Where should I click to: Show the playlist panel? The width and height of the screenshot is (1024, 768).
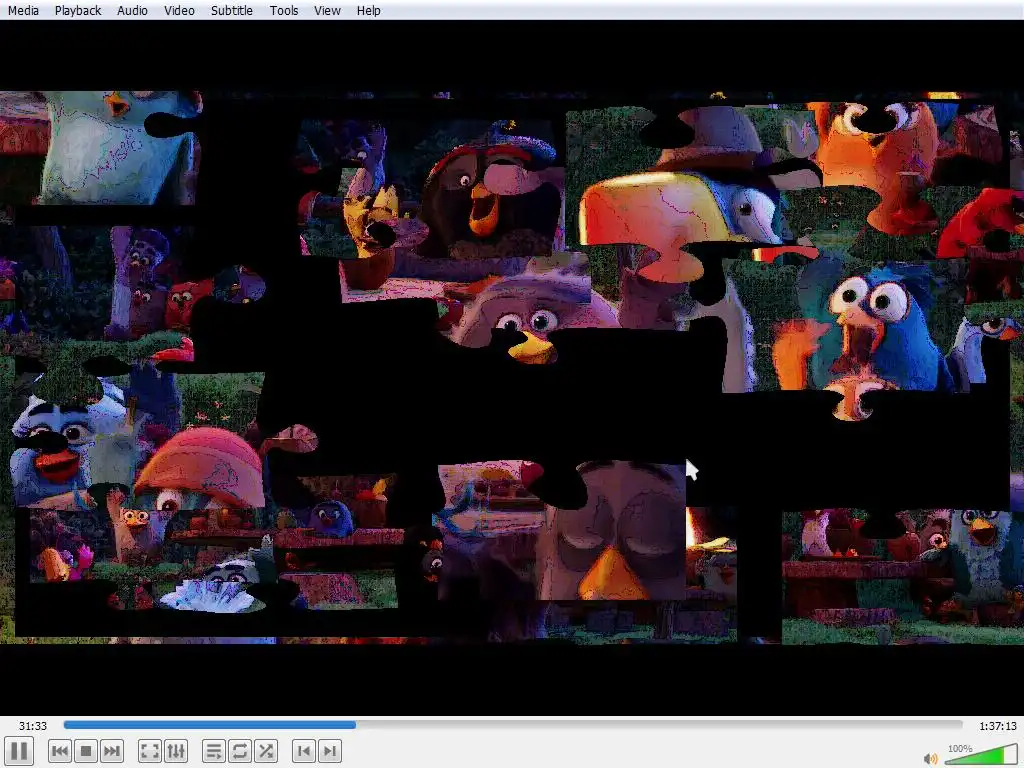tap(214, 751)
